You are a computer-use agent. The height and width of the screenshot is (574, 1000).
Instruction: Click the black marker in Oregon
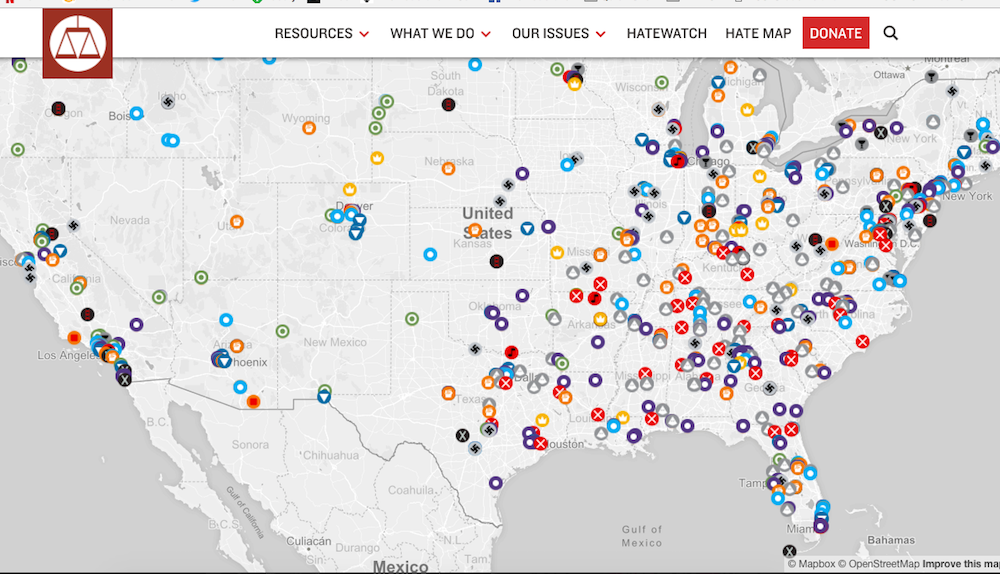[x=59, y=108]
